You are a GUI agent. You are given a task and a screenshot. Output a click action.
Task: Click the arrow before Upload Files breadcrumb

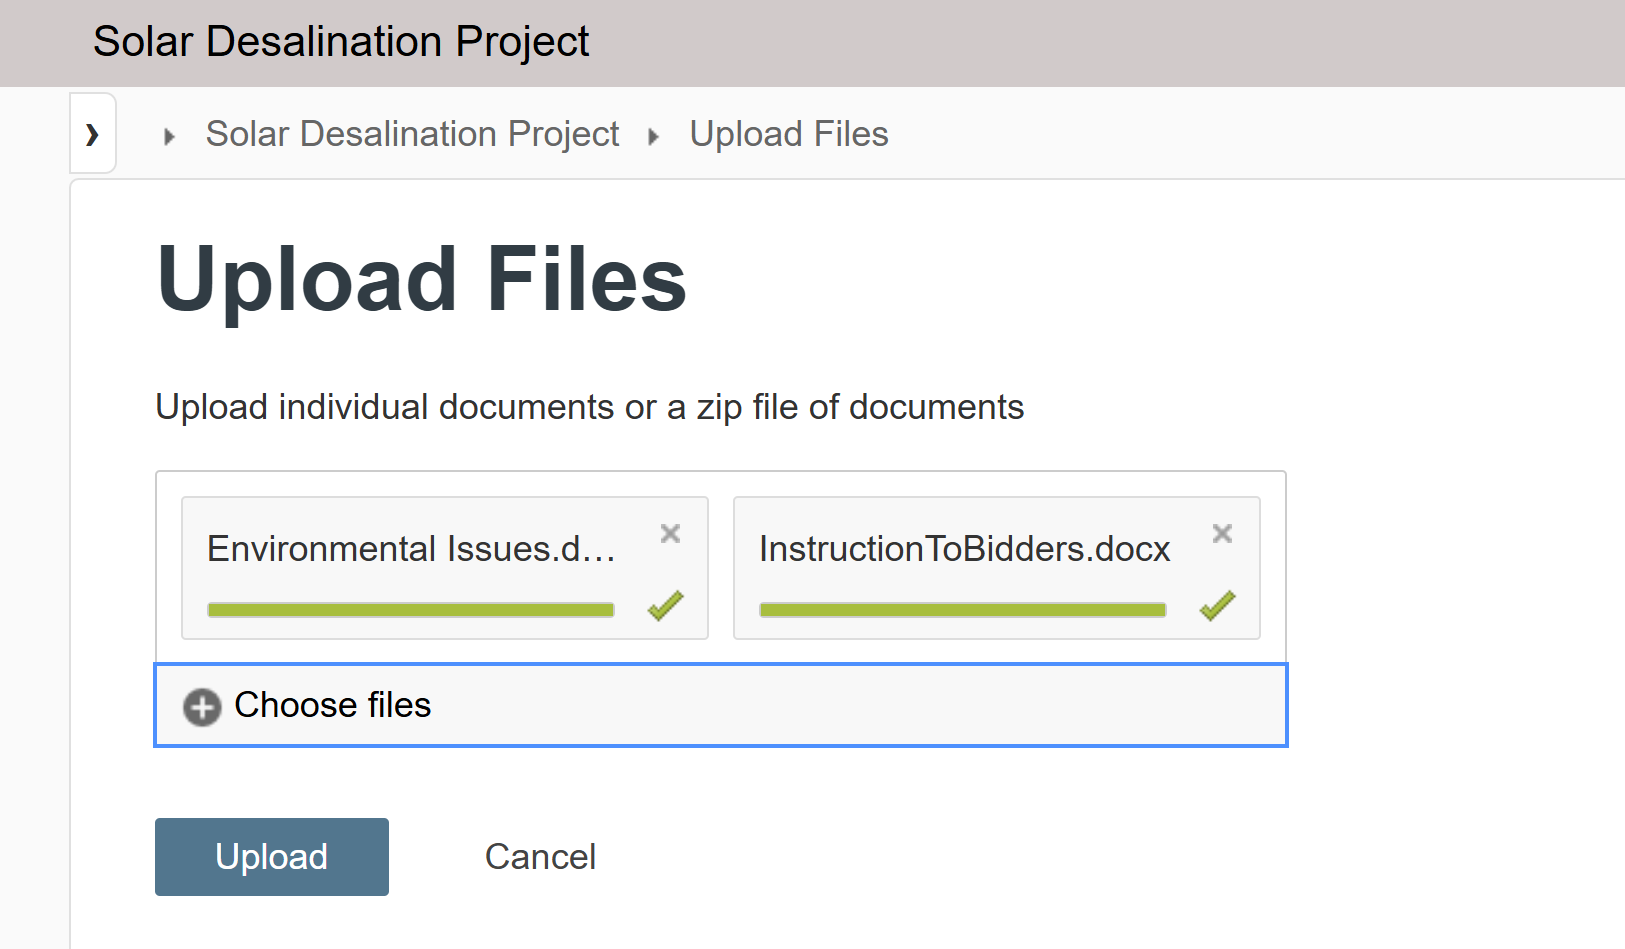tap(653, 137)
